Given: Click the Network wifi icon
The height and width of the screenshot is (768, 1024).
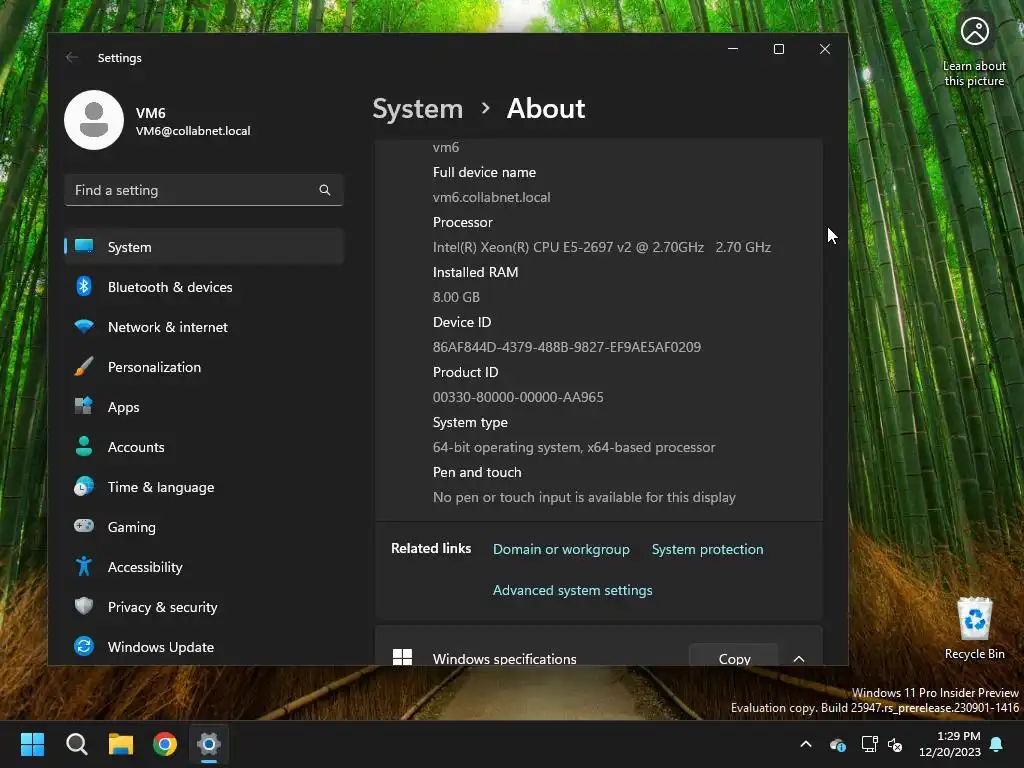Looking at the screenshot, I should tap(84, 326).
